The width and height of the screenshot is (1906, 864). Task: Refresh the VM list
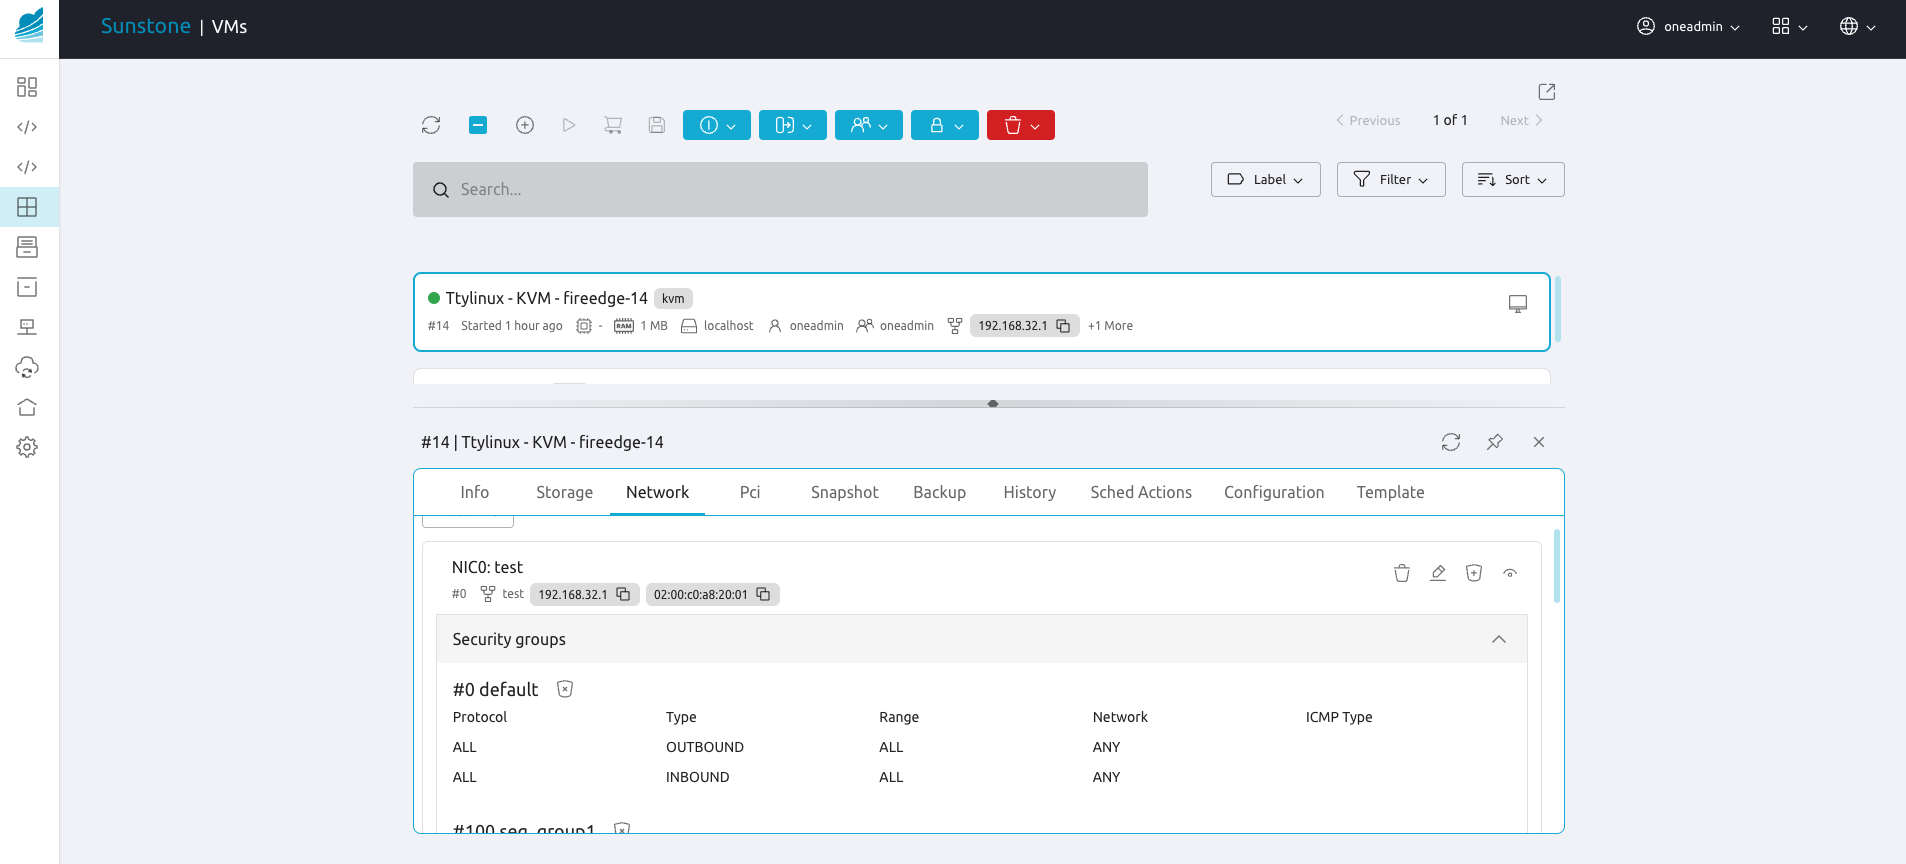click(x=431, y=125)
